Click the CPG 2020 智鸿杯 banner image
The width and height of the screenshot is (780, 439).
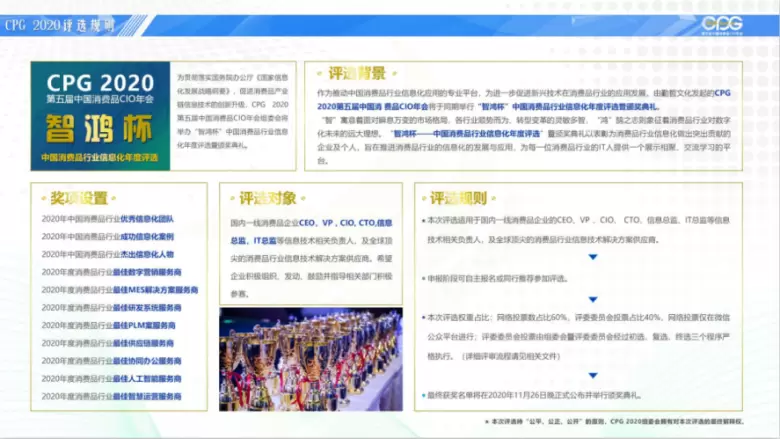(x=100, y=116)
